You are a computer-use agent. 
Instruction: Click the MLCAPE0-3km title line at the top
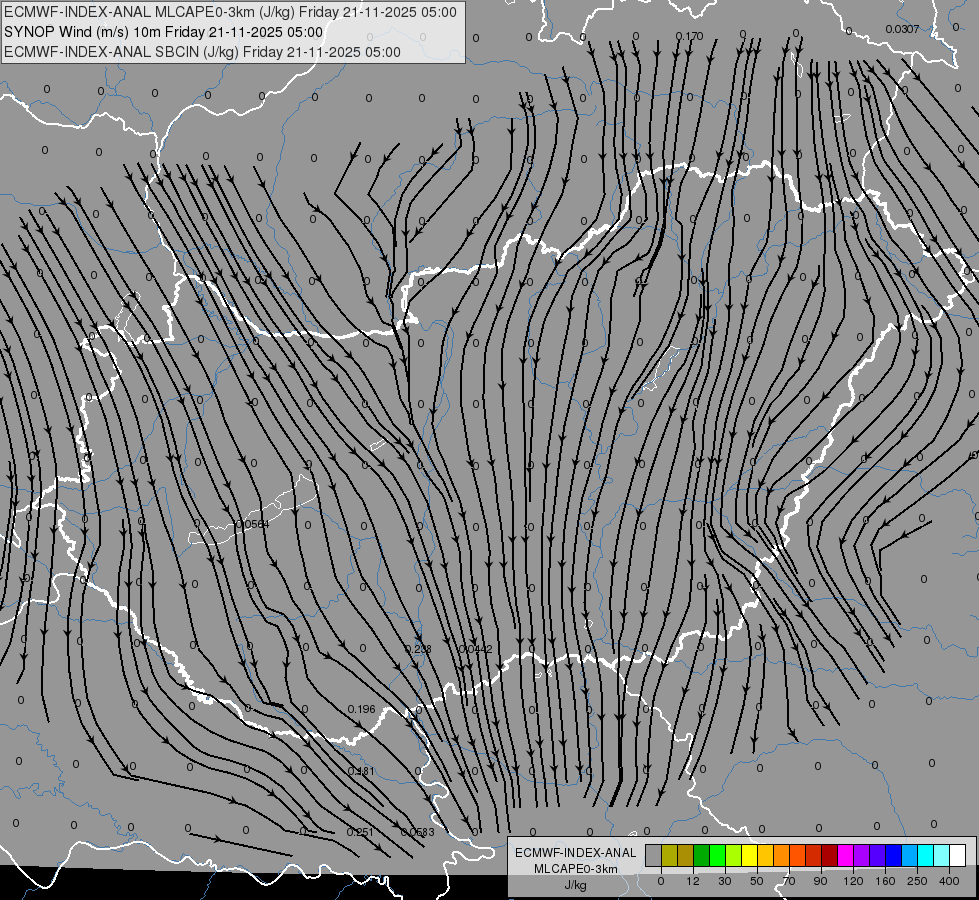point(230,12)
